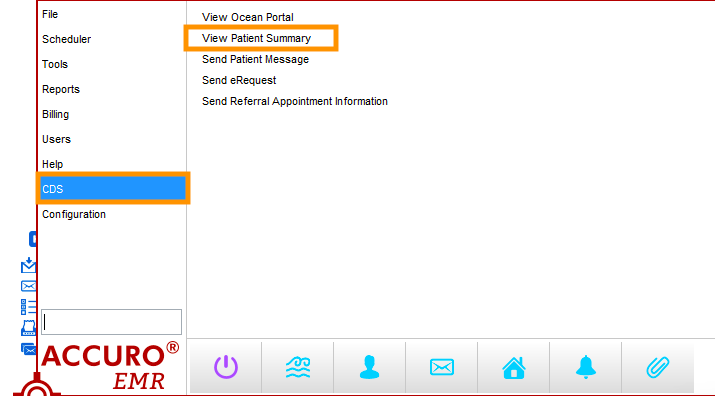Open the envelope mail icon
The image size is (715, 396).
click(x=441, y=367)
